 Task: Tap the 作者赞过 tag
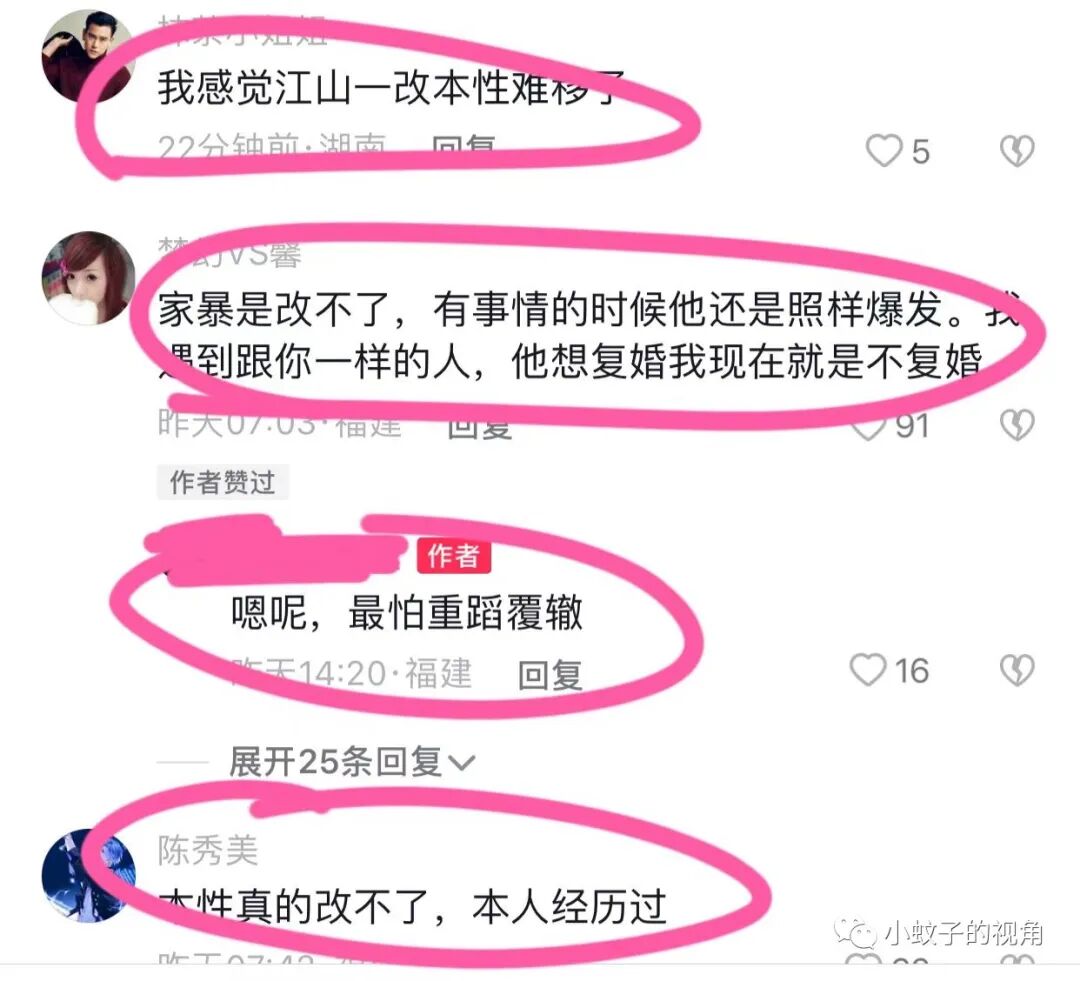point(222,482)
